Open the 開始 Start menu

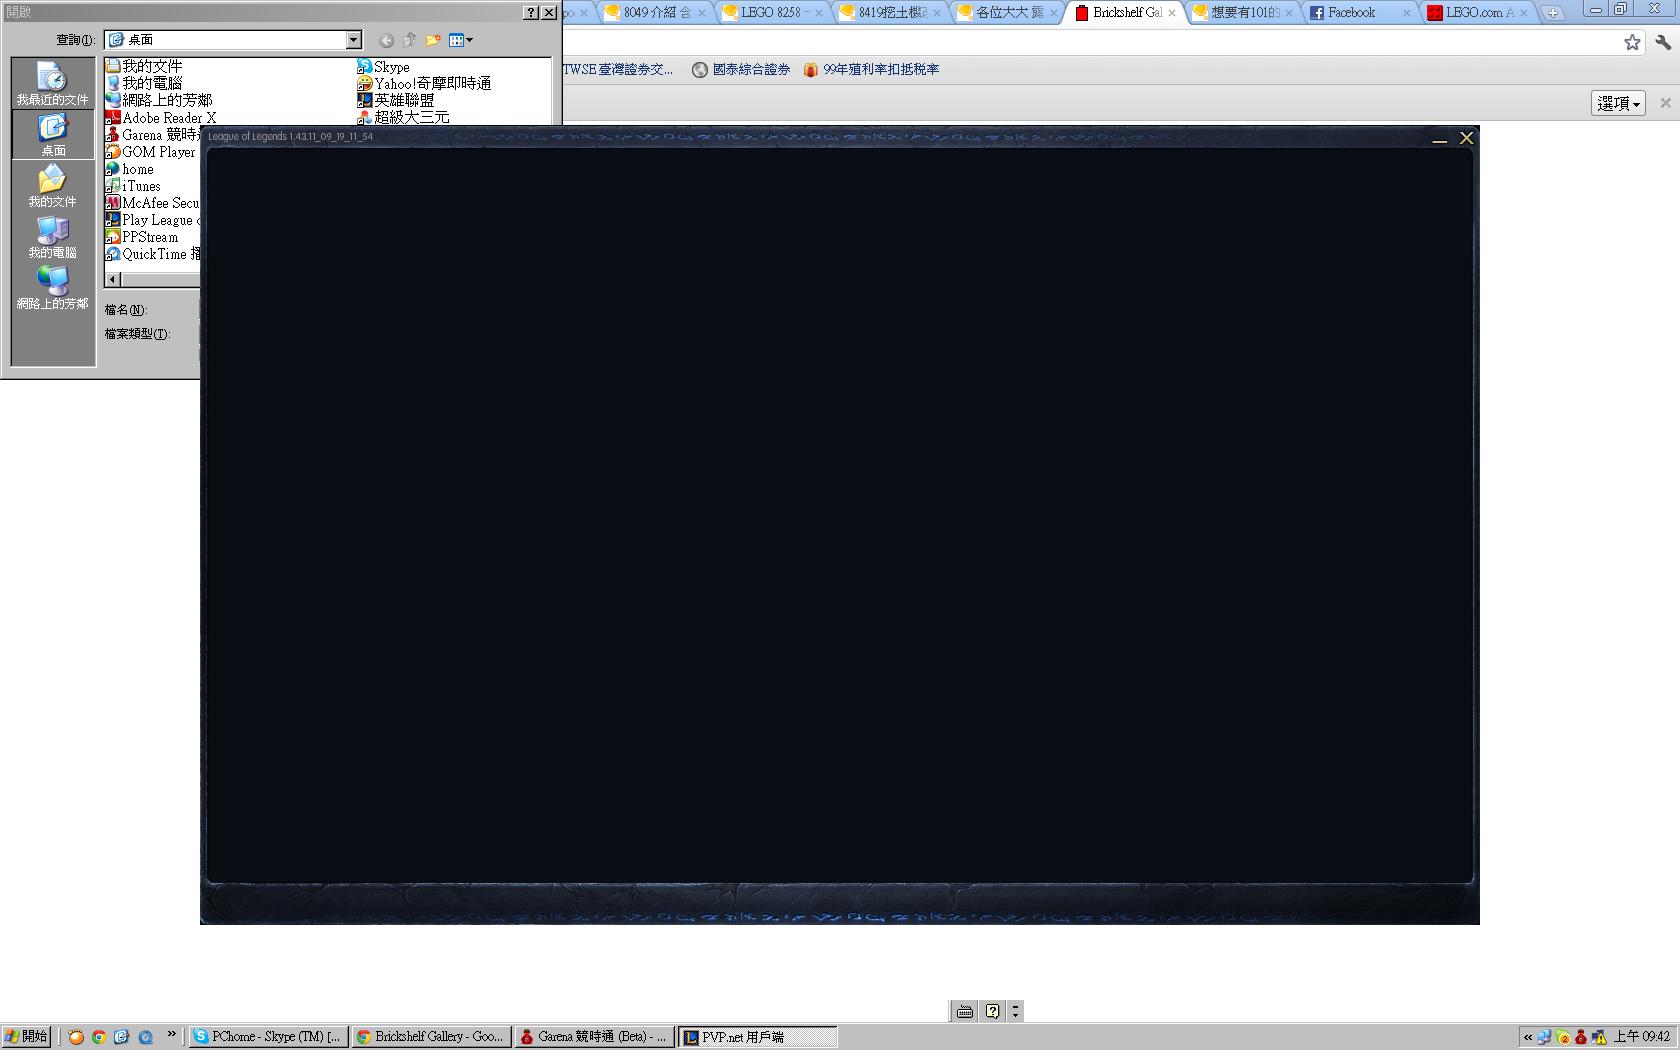click(x=26, y=1037)
